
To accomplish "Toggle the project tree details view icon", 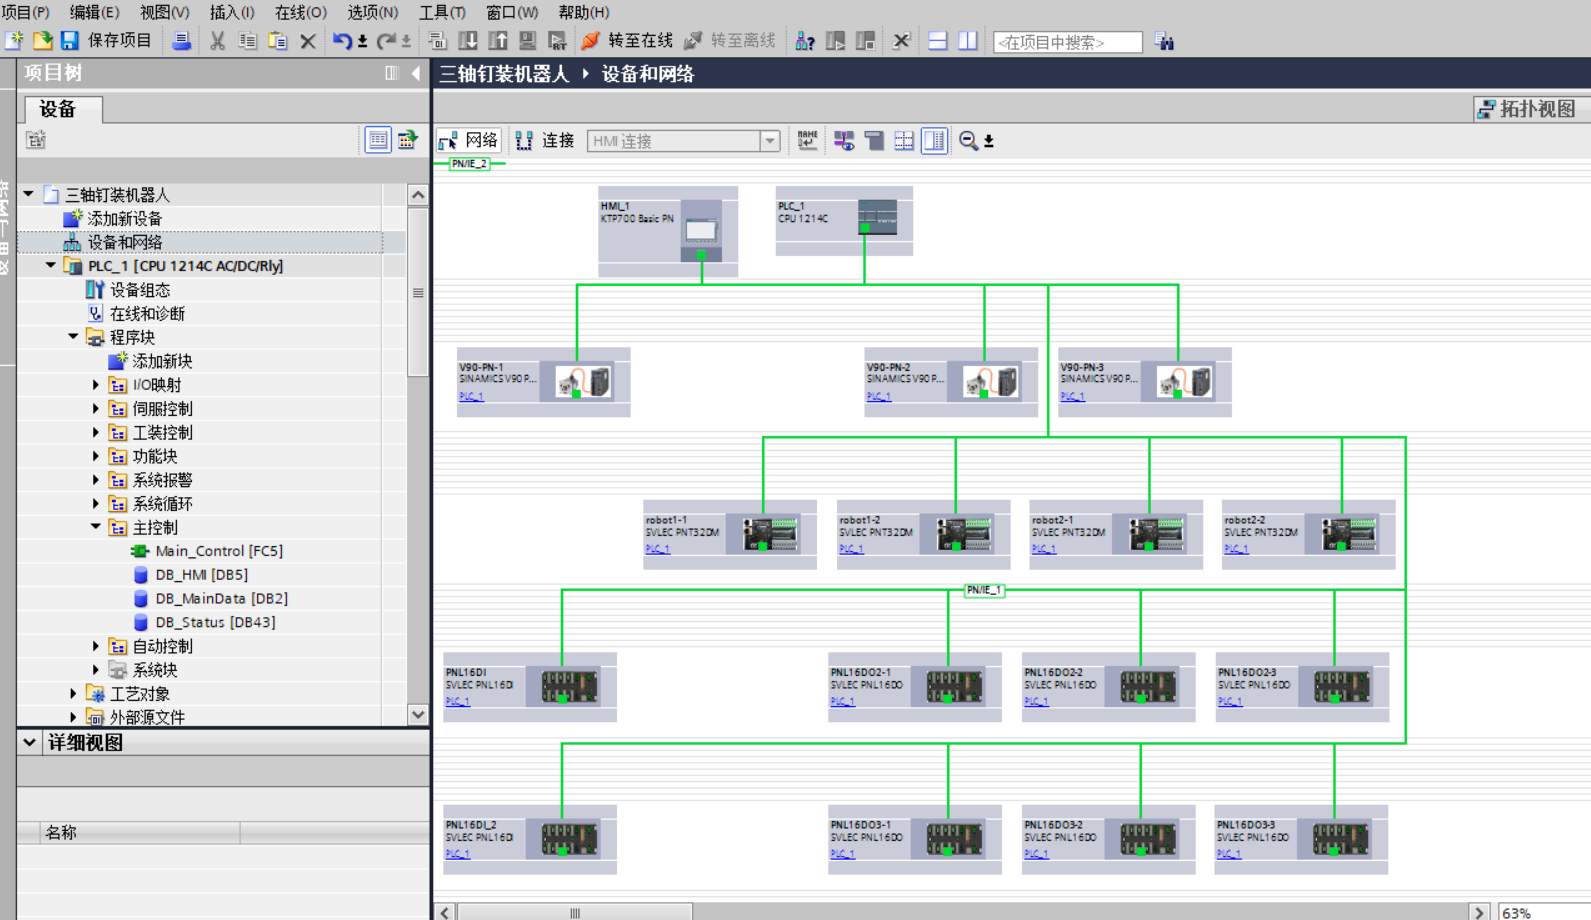I will (377, 140).
